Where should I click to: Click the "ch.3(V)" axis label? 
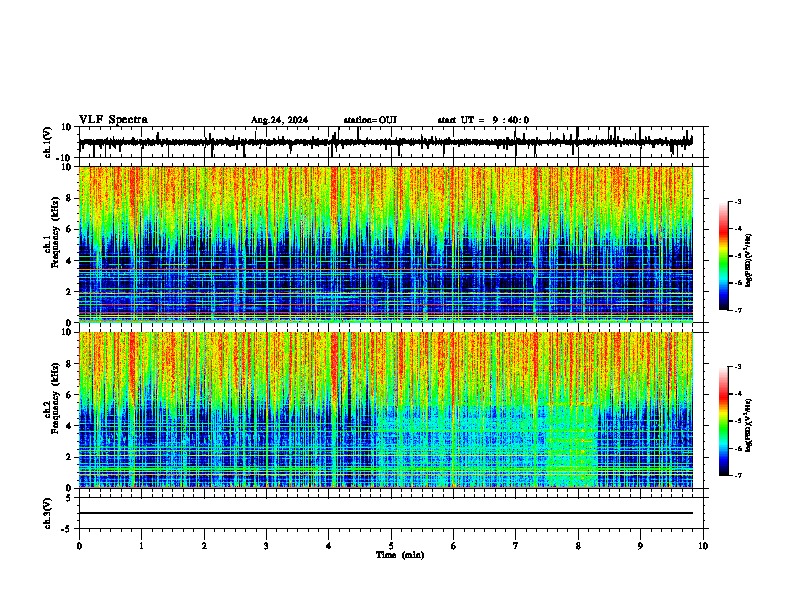pyautogui.click(x=48, y=513)
